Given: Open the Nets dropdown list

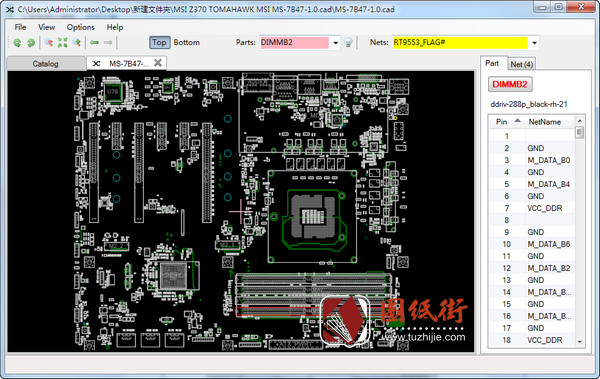Looking at the screenshot, I should click(x=534, y=43).
